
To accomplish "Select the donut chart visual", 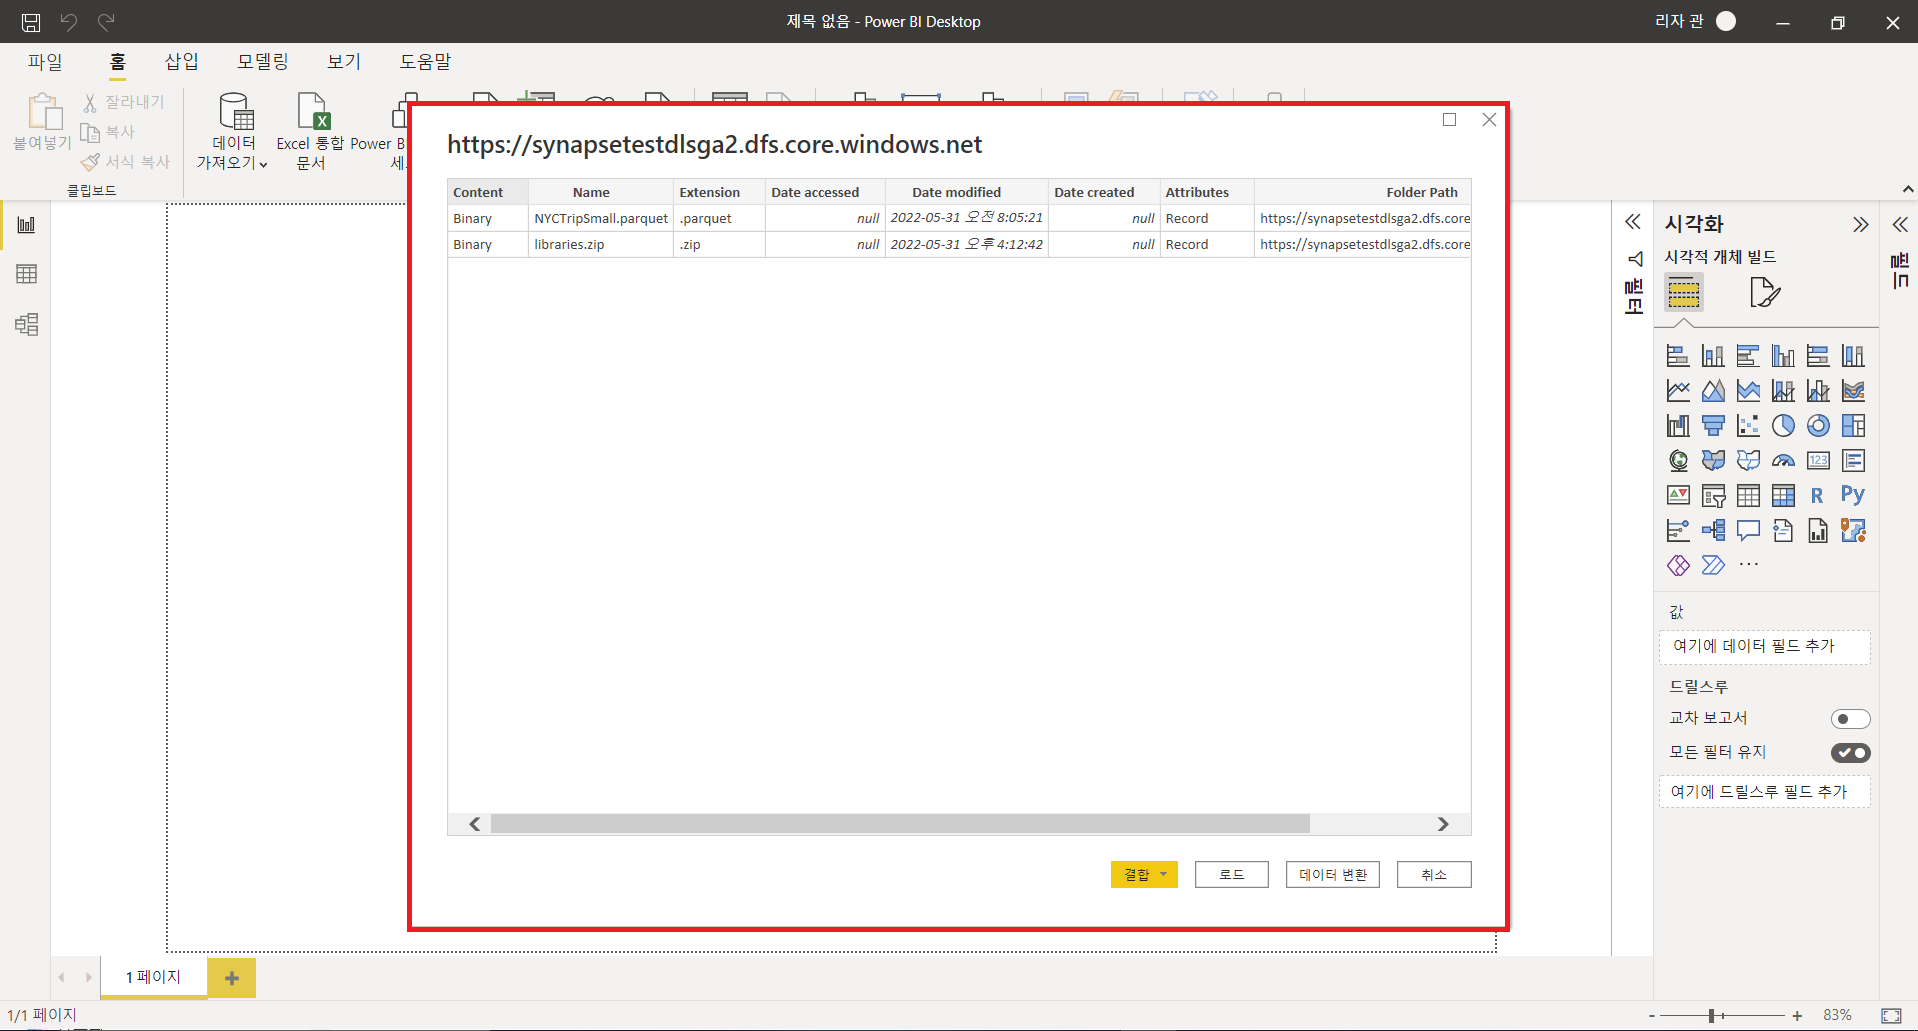I will tap(1818, 426).
